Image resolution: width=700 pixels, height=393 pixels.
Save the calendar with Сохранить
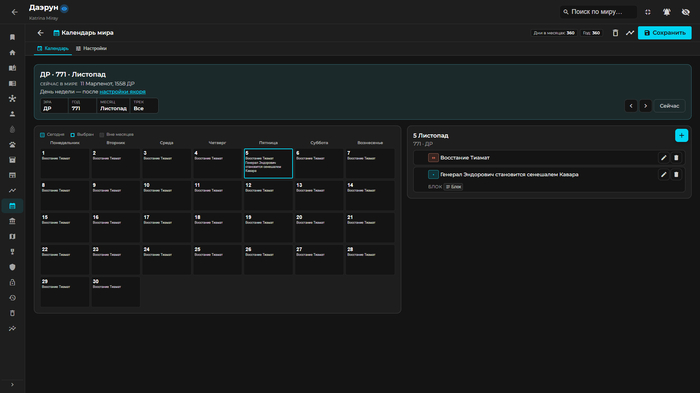point(664,33)
